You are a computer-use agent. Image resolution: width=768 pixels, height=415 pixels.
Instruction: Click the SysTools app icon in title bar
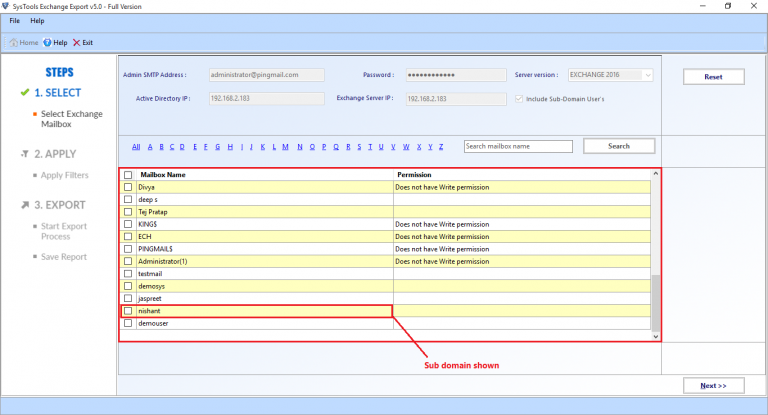click(5, 6)
